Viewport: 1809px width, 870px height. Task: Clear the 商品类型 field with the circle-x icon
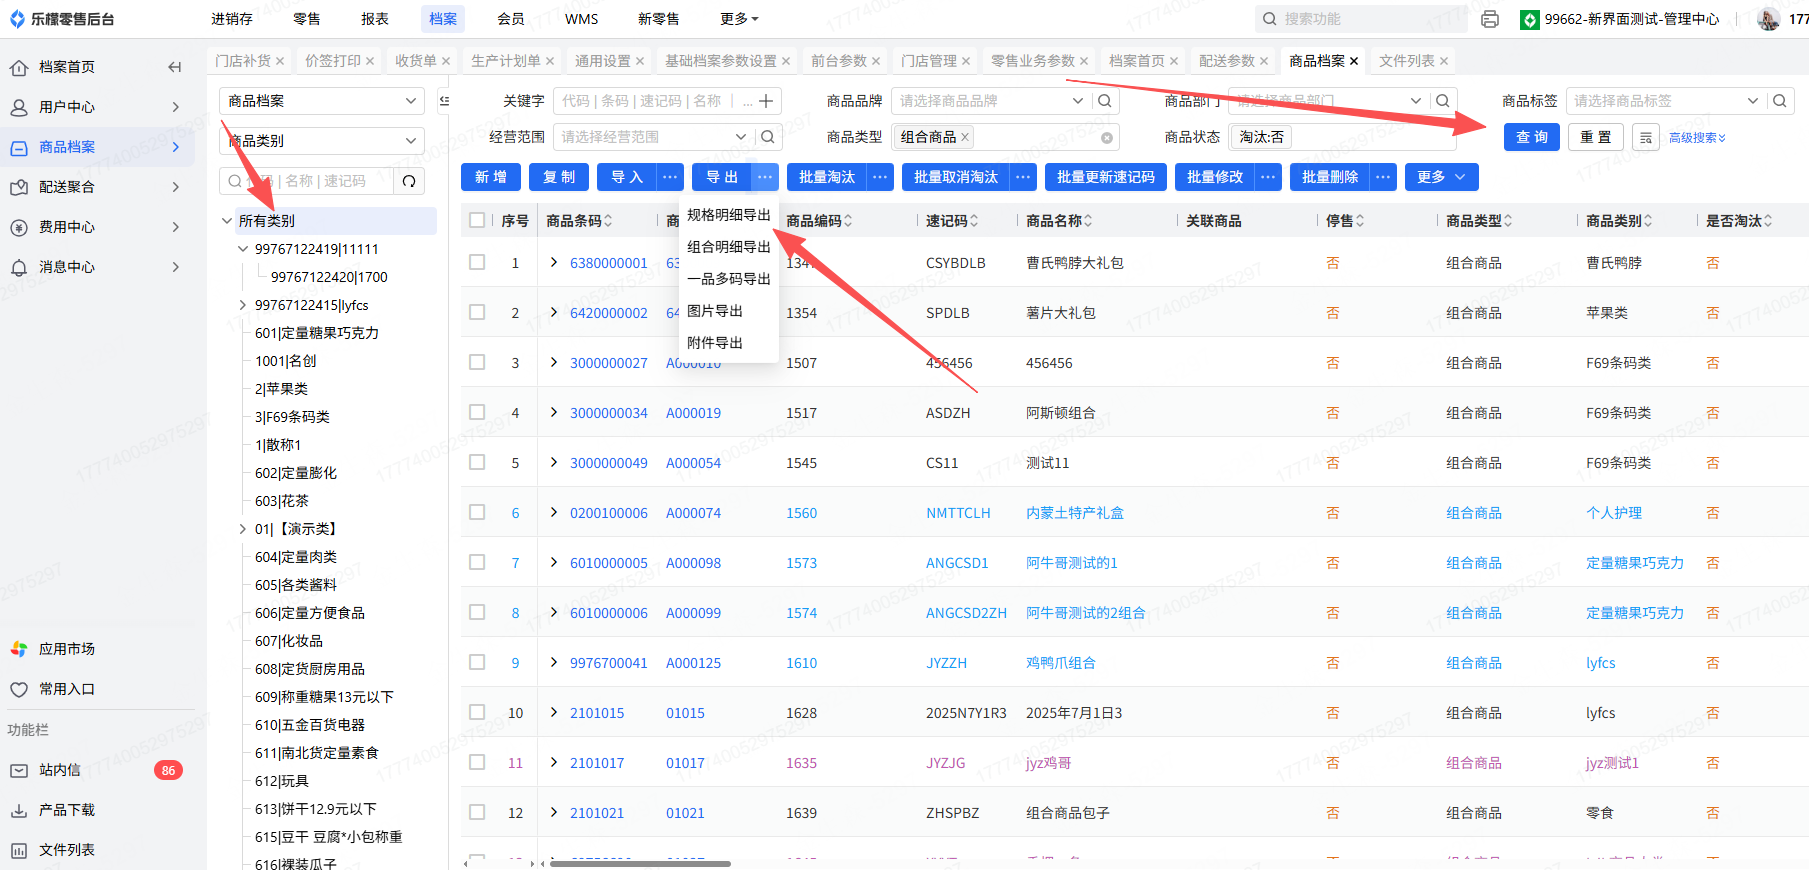click(1107, 138)
